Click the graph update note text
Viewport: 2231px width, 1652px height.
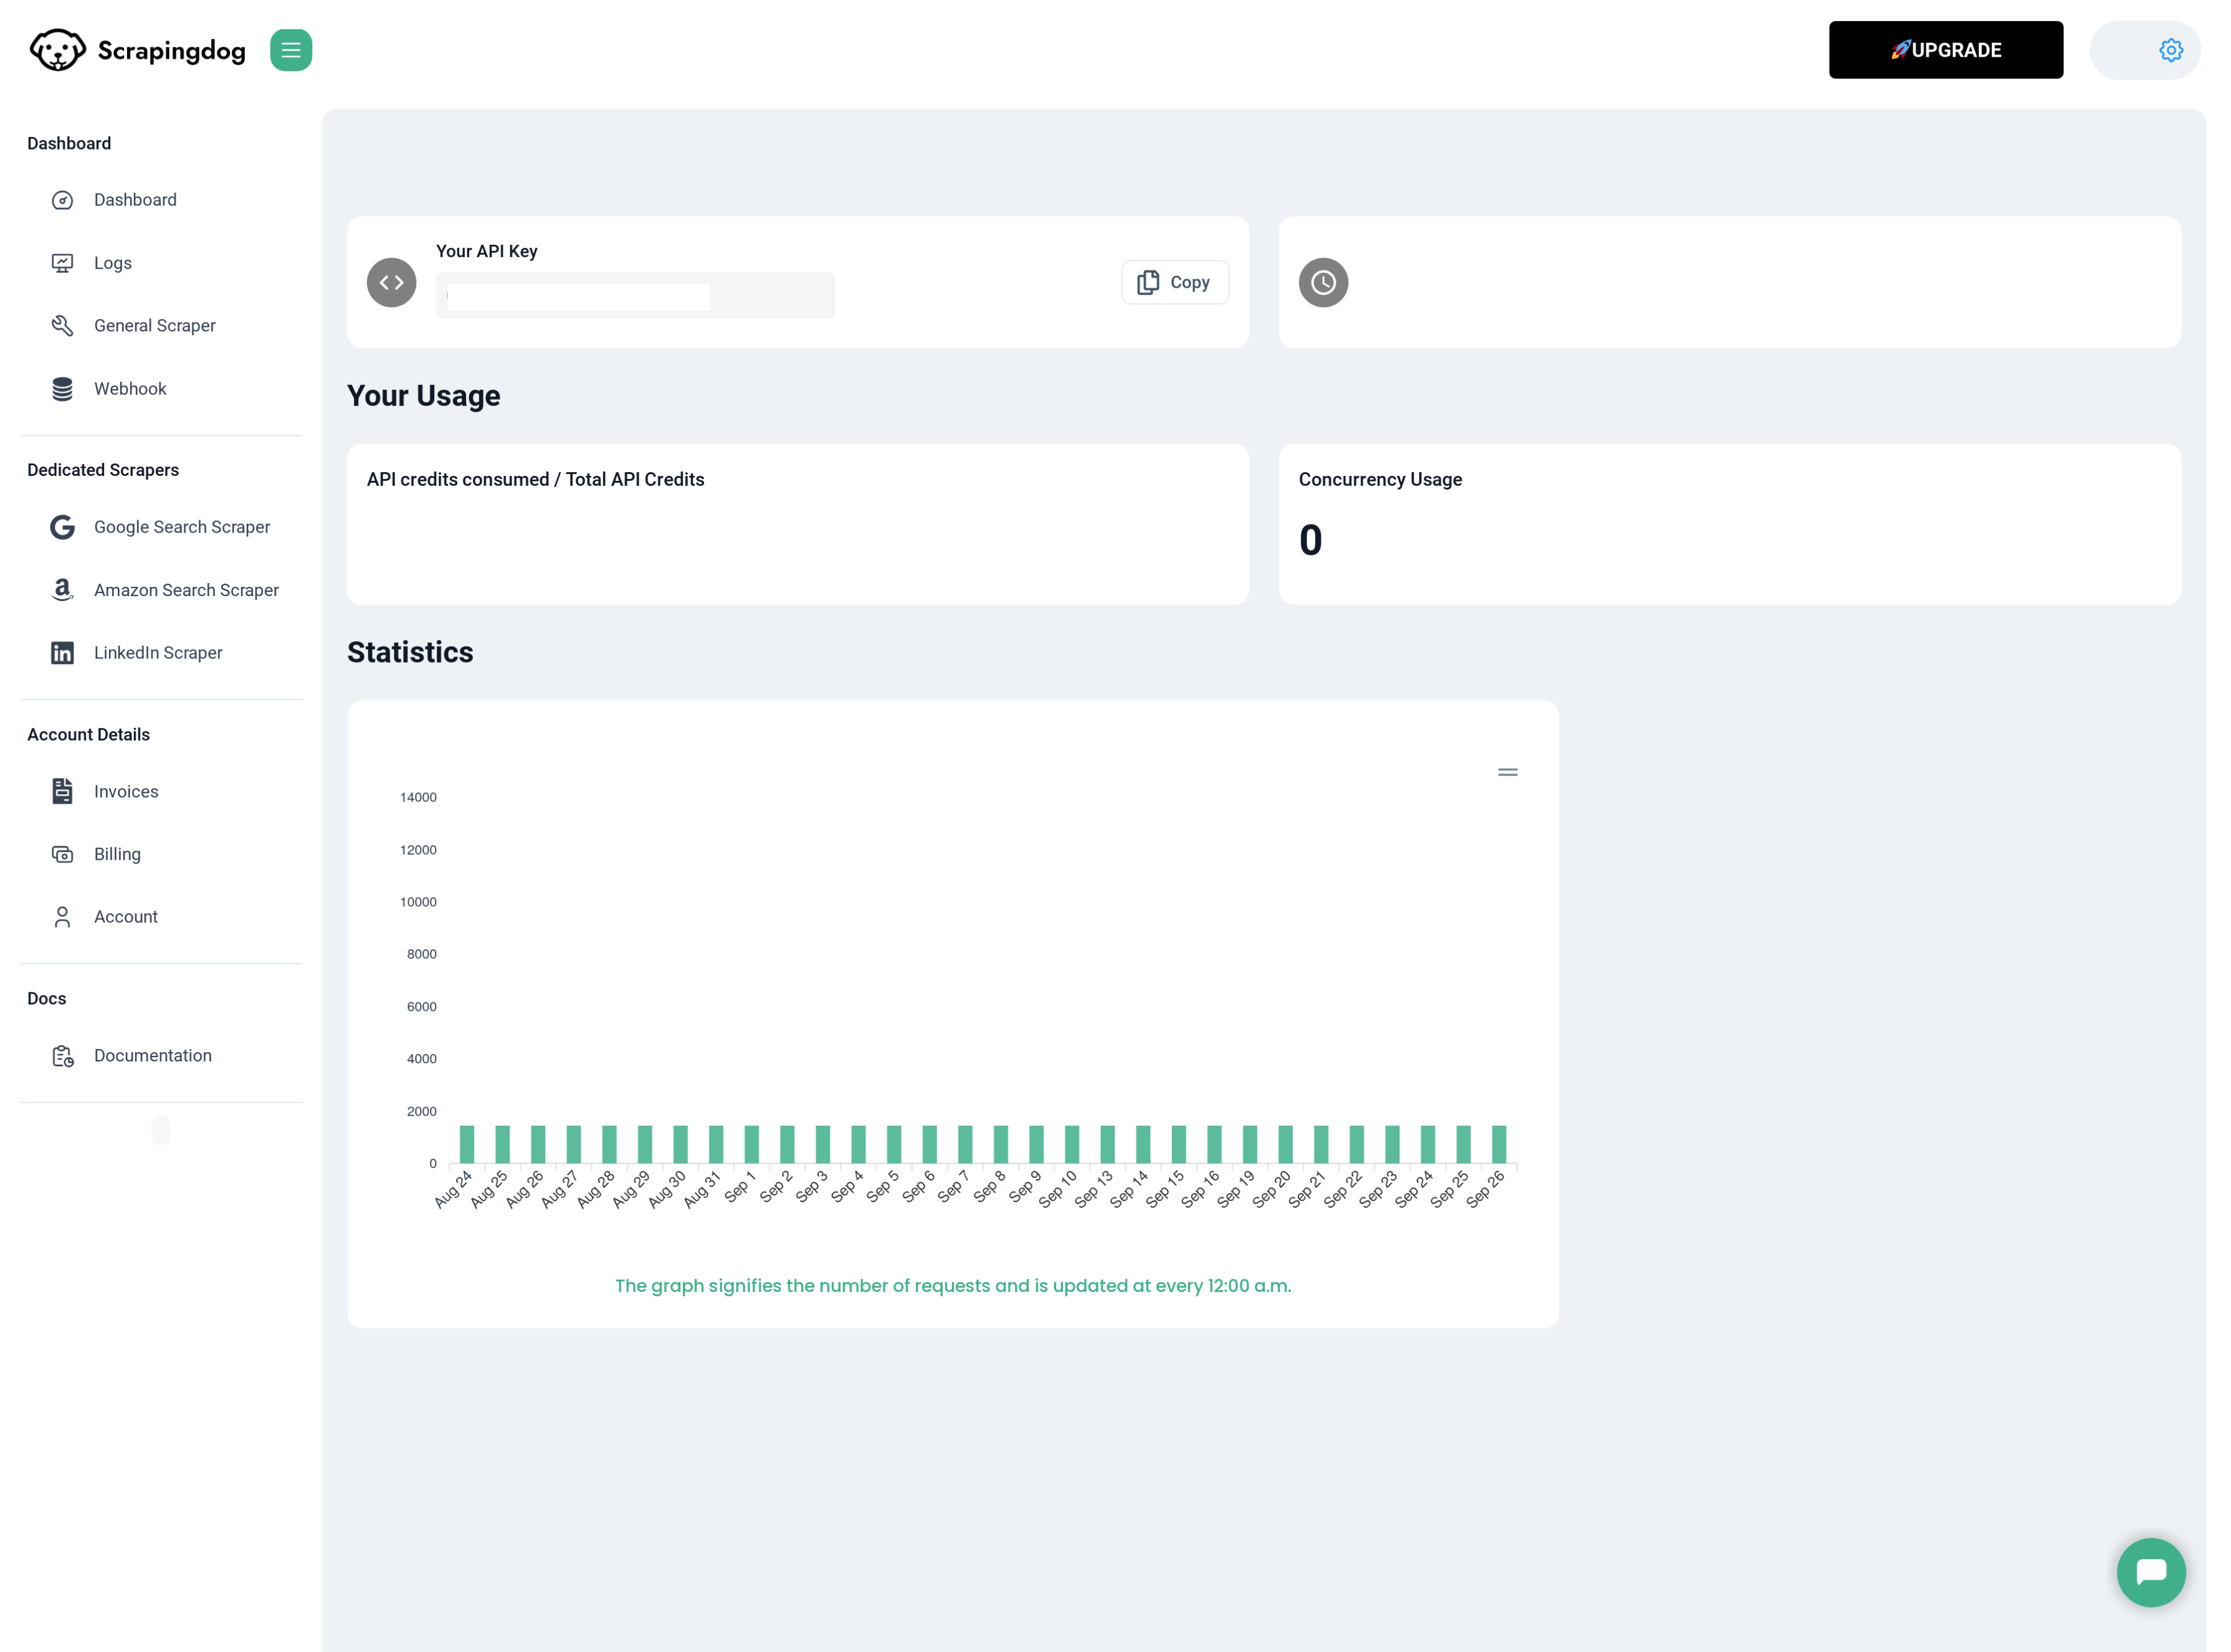[x=952, y=1286]
